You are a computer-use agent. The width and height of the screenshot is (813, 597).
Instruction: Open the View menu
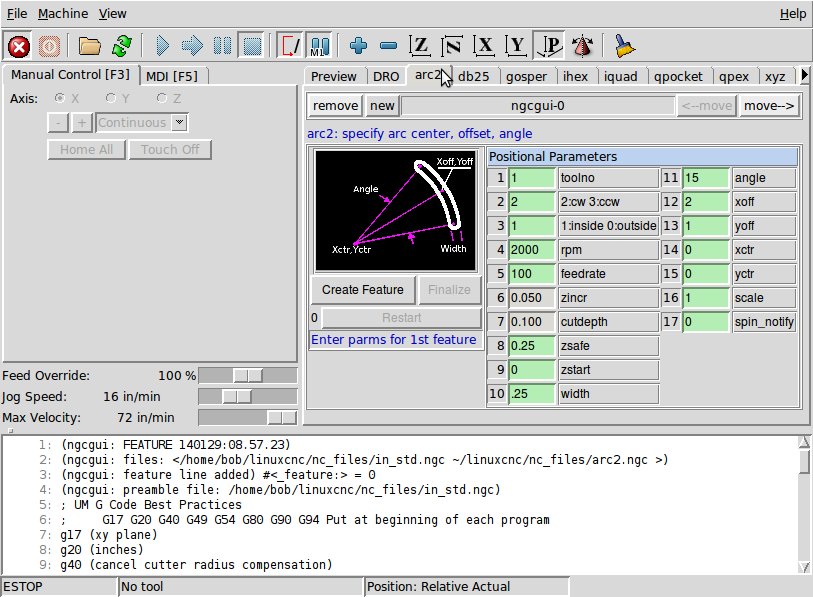pyautogui.click(x=113, y=13)
